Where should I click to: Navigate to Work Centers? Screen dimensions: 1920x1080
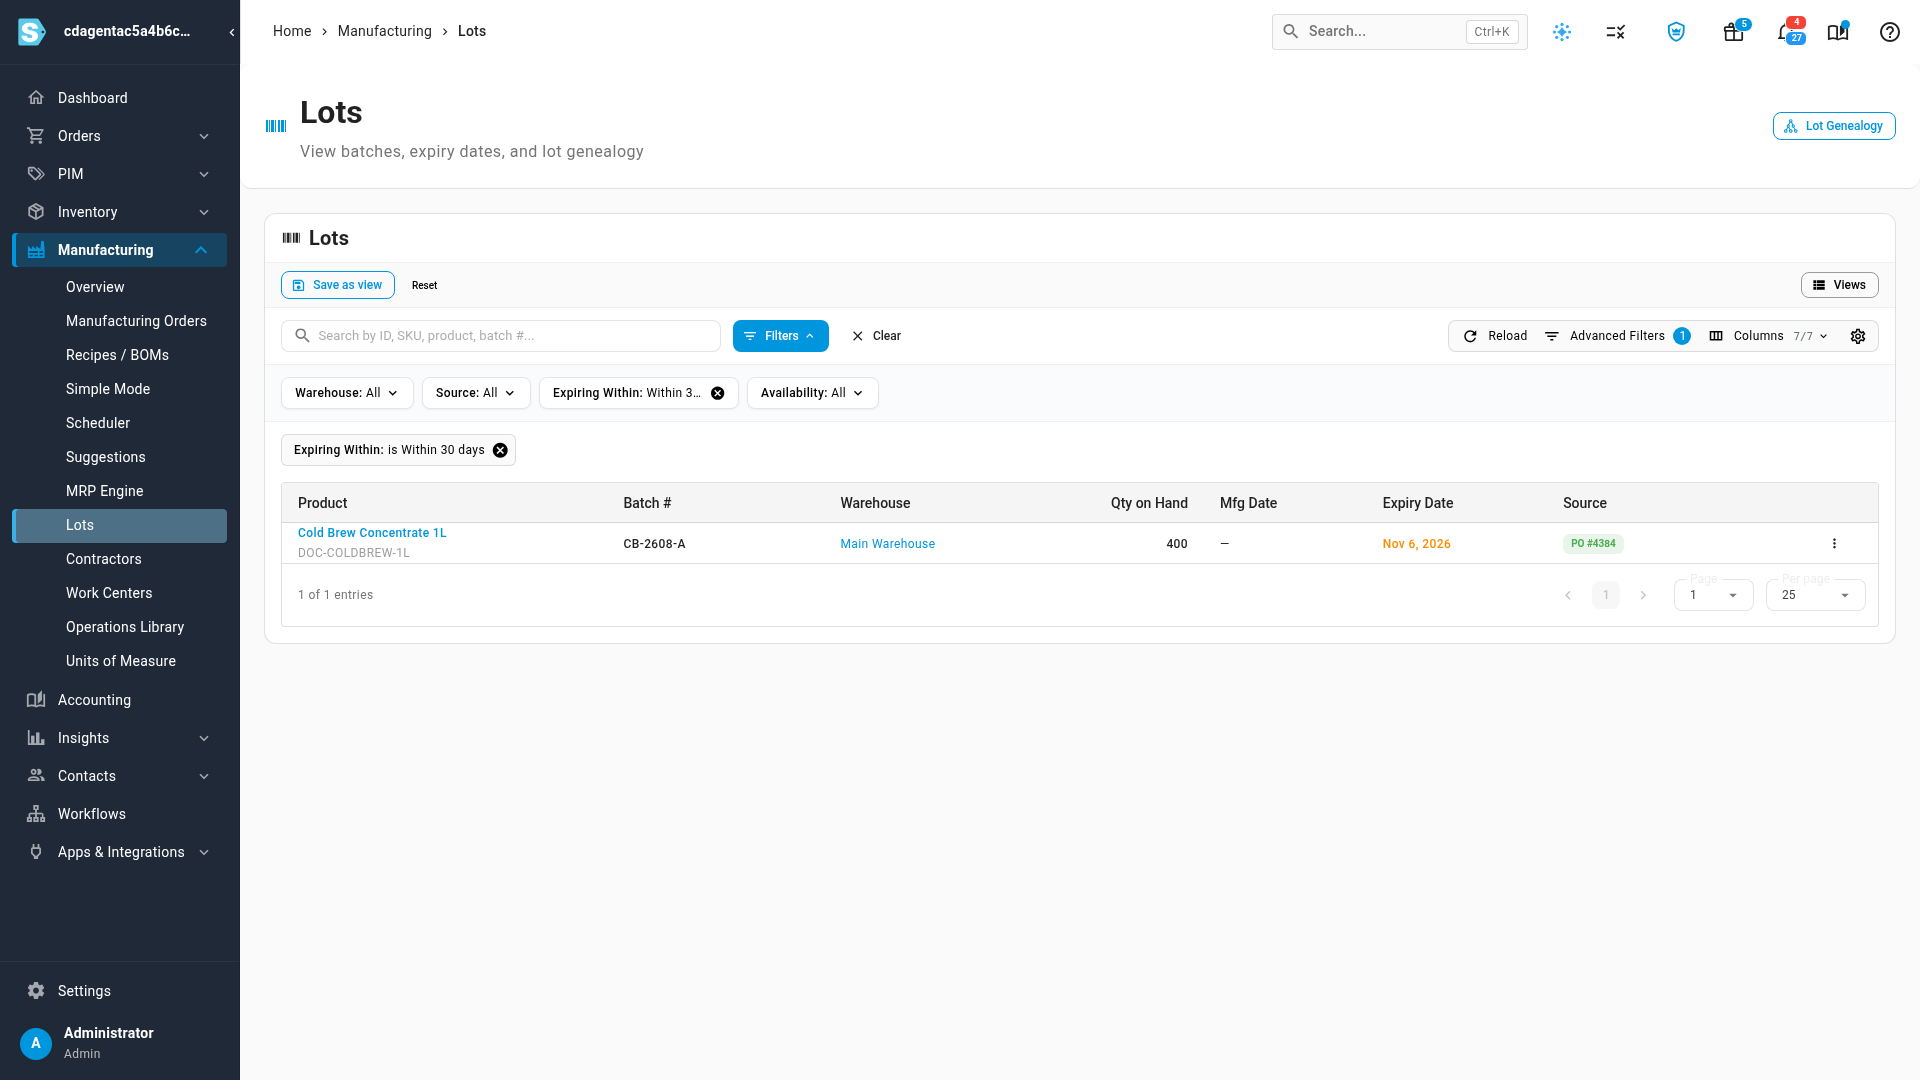tap(109, 593)
